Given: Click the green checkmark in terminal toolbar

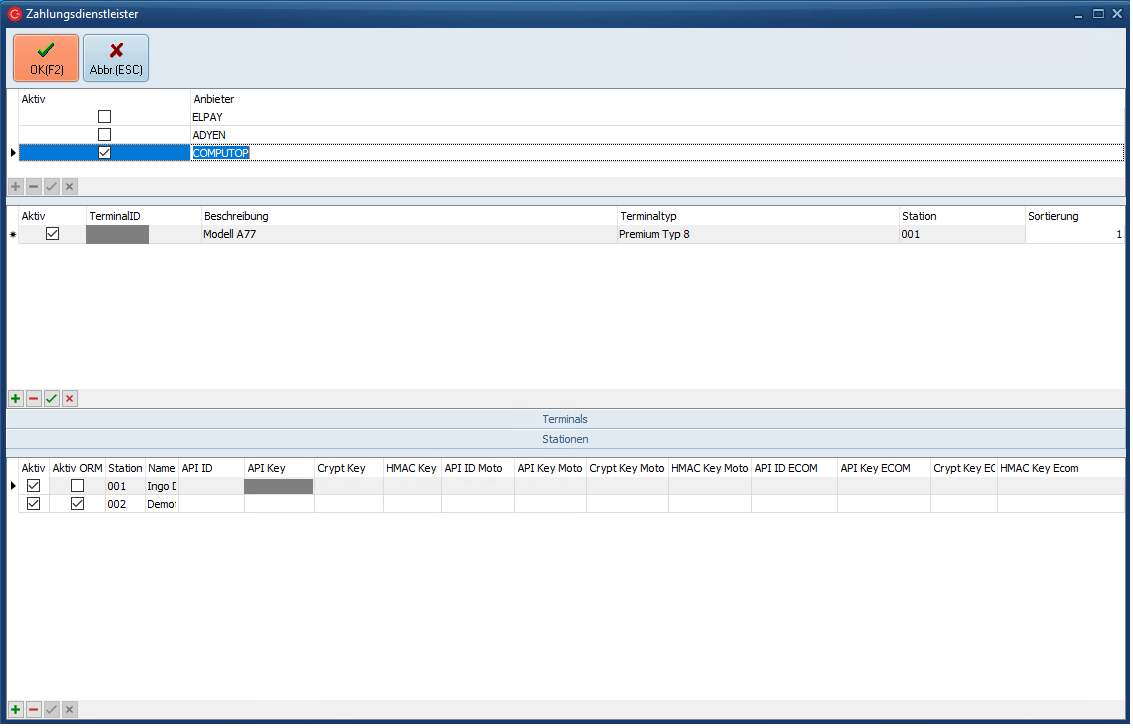Looking at the screenshot, I should pos(51,399).
